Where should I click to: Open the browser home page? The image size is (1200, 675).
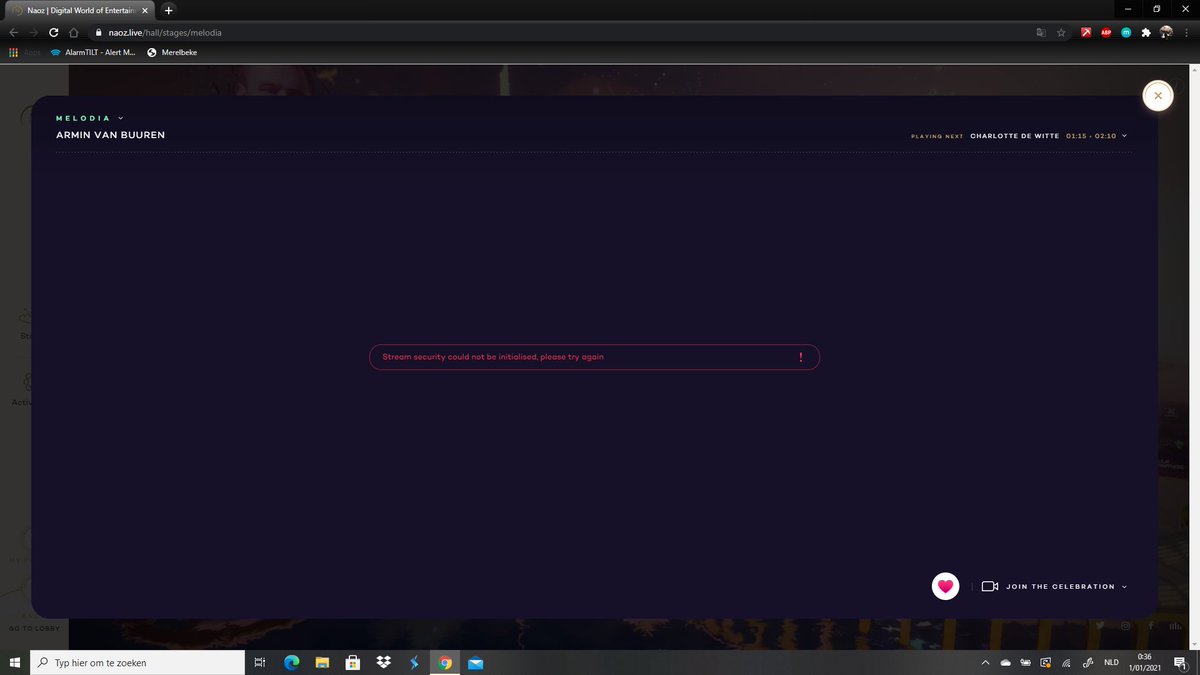73,32
